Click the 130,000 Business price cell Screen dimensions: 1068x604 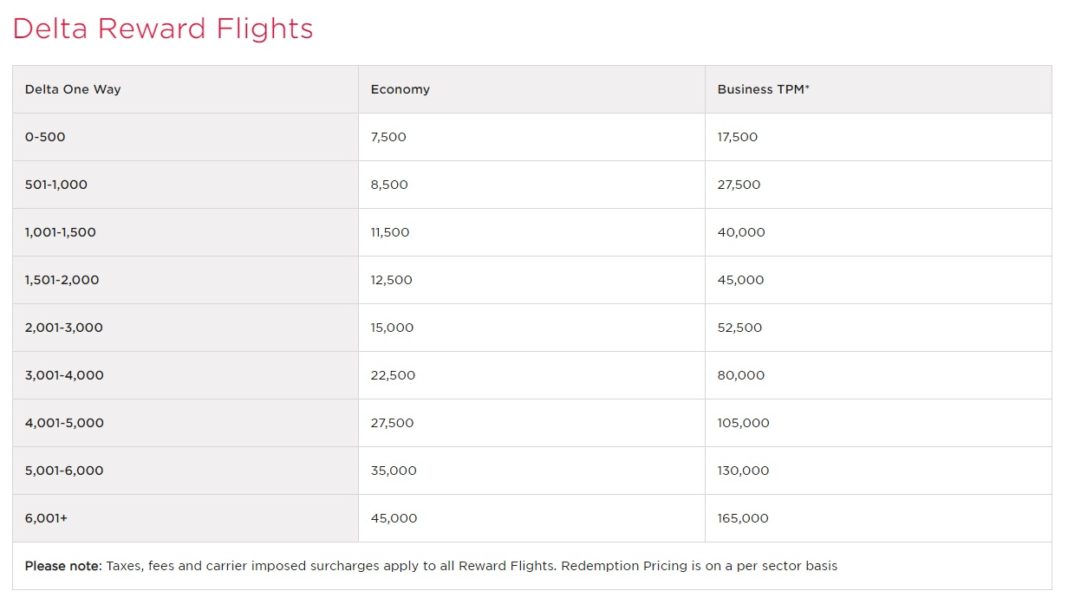pyautogui.click(x=743, y=470)
